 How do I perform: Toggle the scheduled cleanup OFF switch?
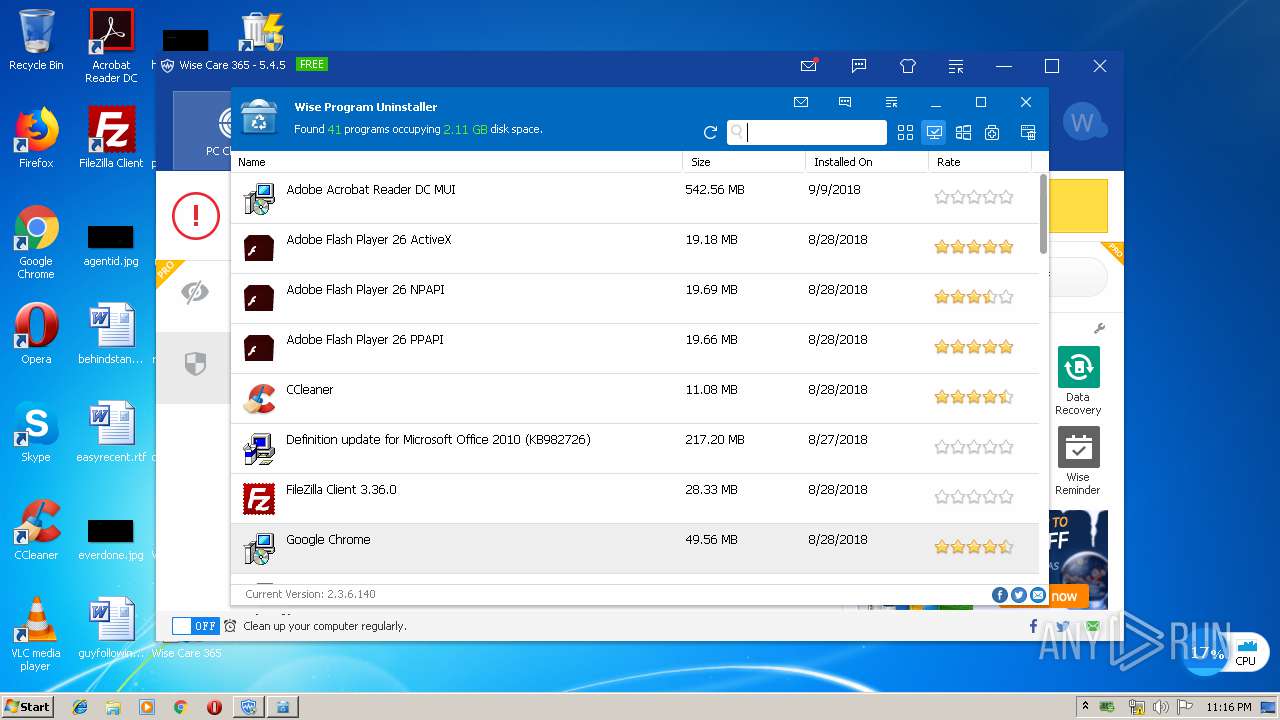tap(195, 626)
